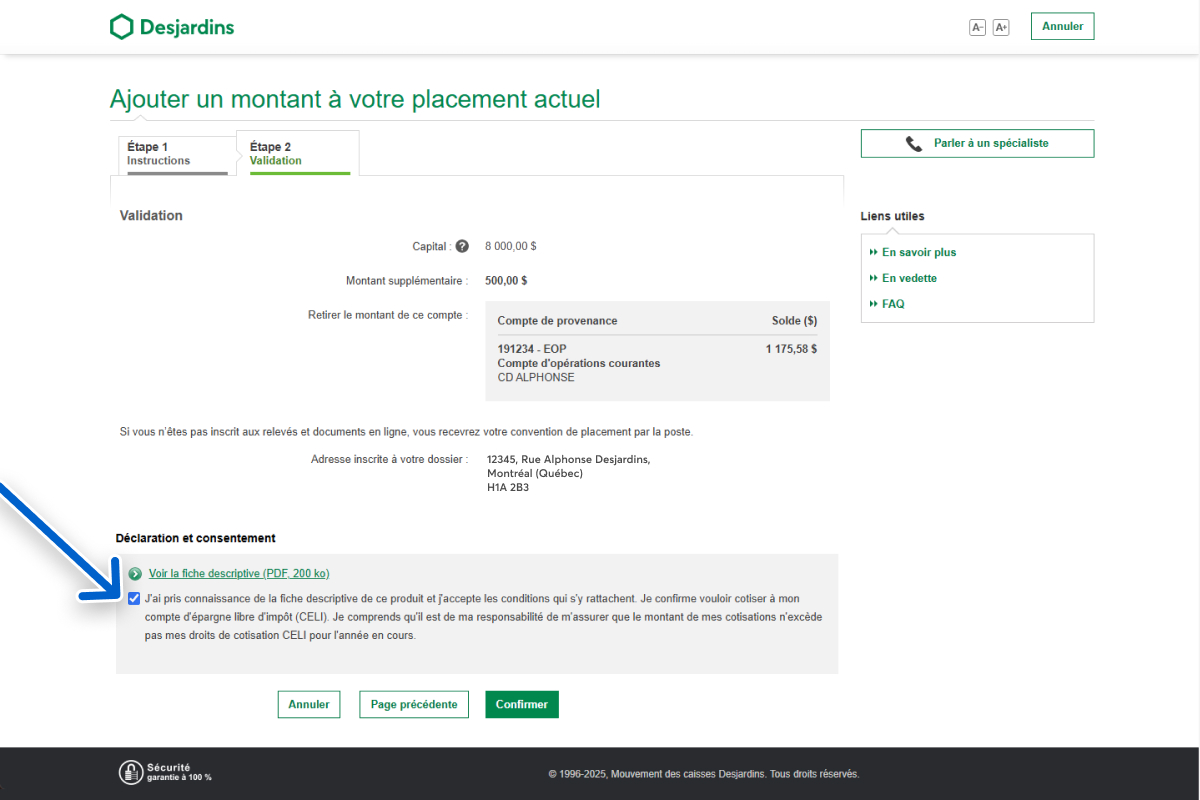The image size is (1200, 800).
Task: Go back with the Page précédente button
Action: coord(414,704)
